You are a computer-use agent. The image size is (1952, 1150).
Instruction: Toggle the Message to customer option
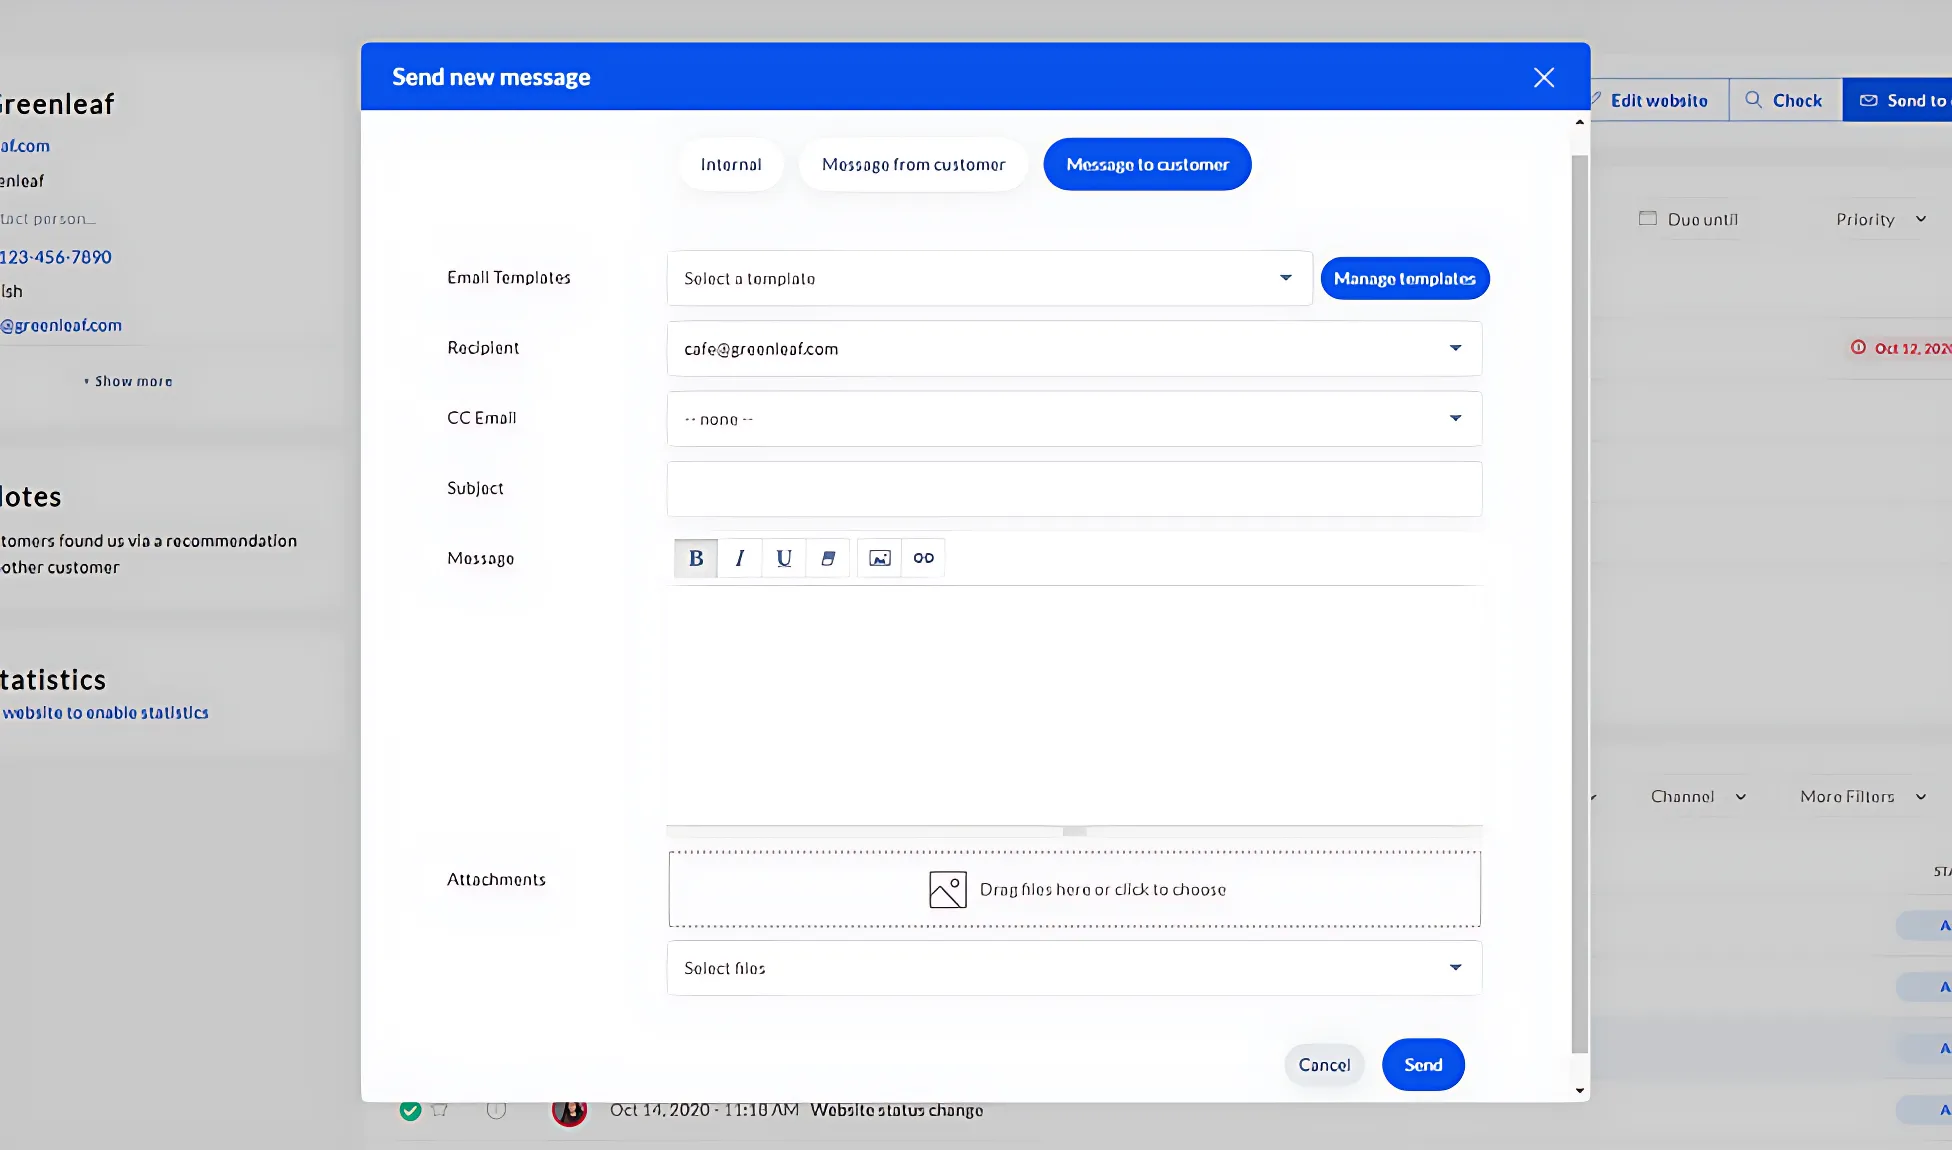point(1147,164)
